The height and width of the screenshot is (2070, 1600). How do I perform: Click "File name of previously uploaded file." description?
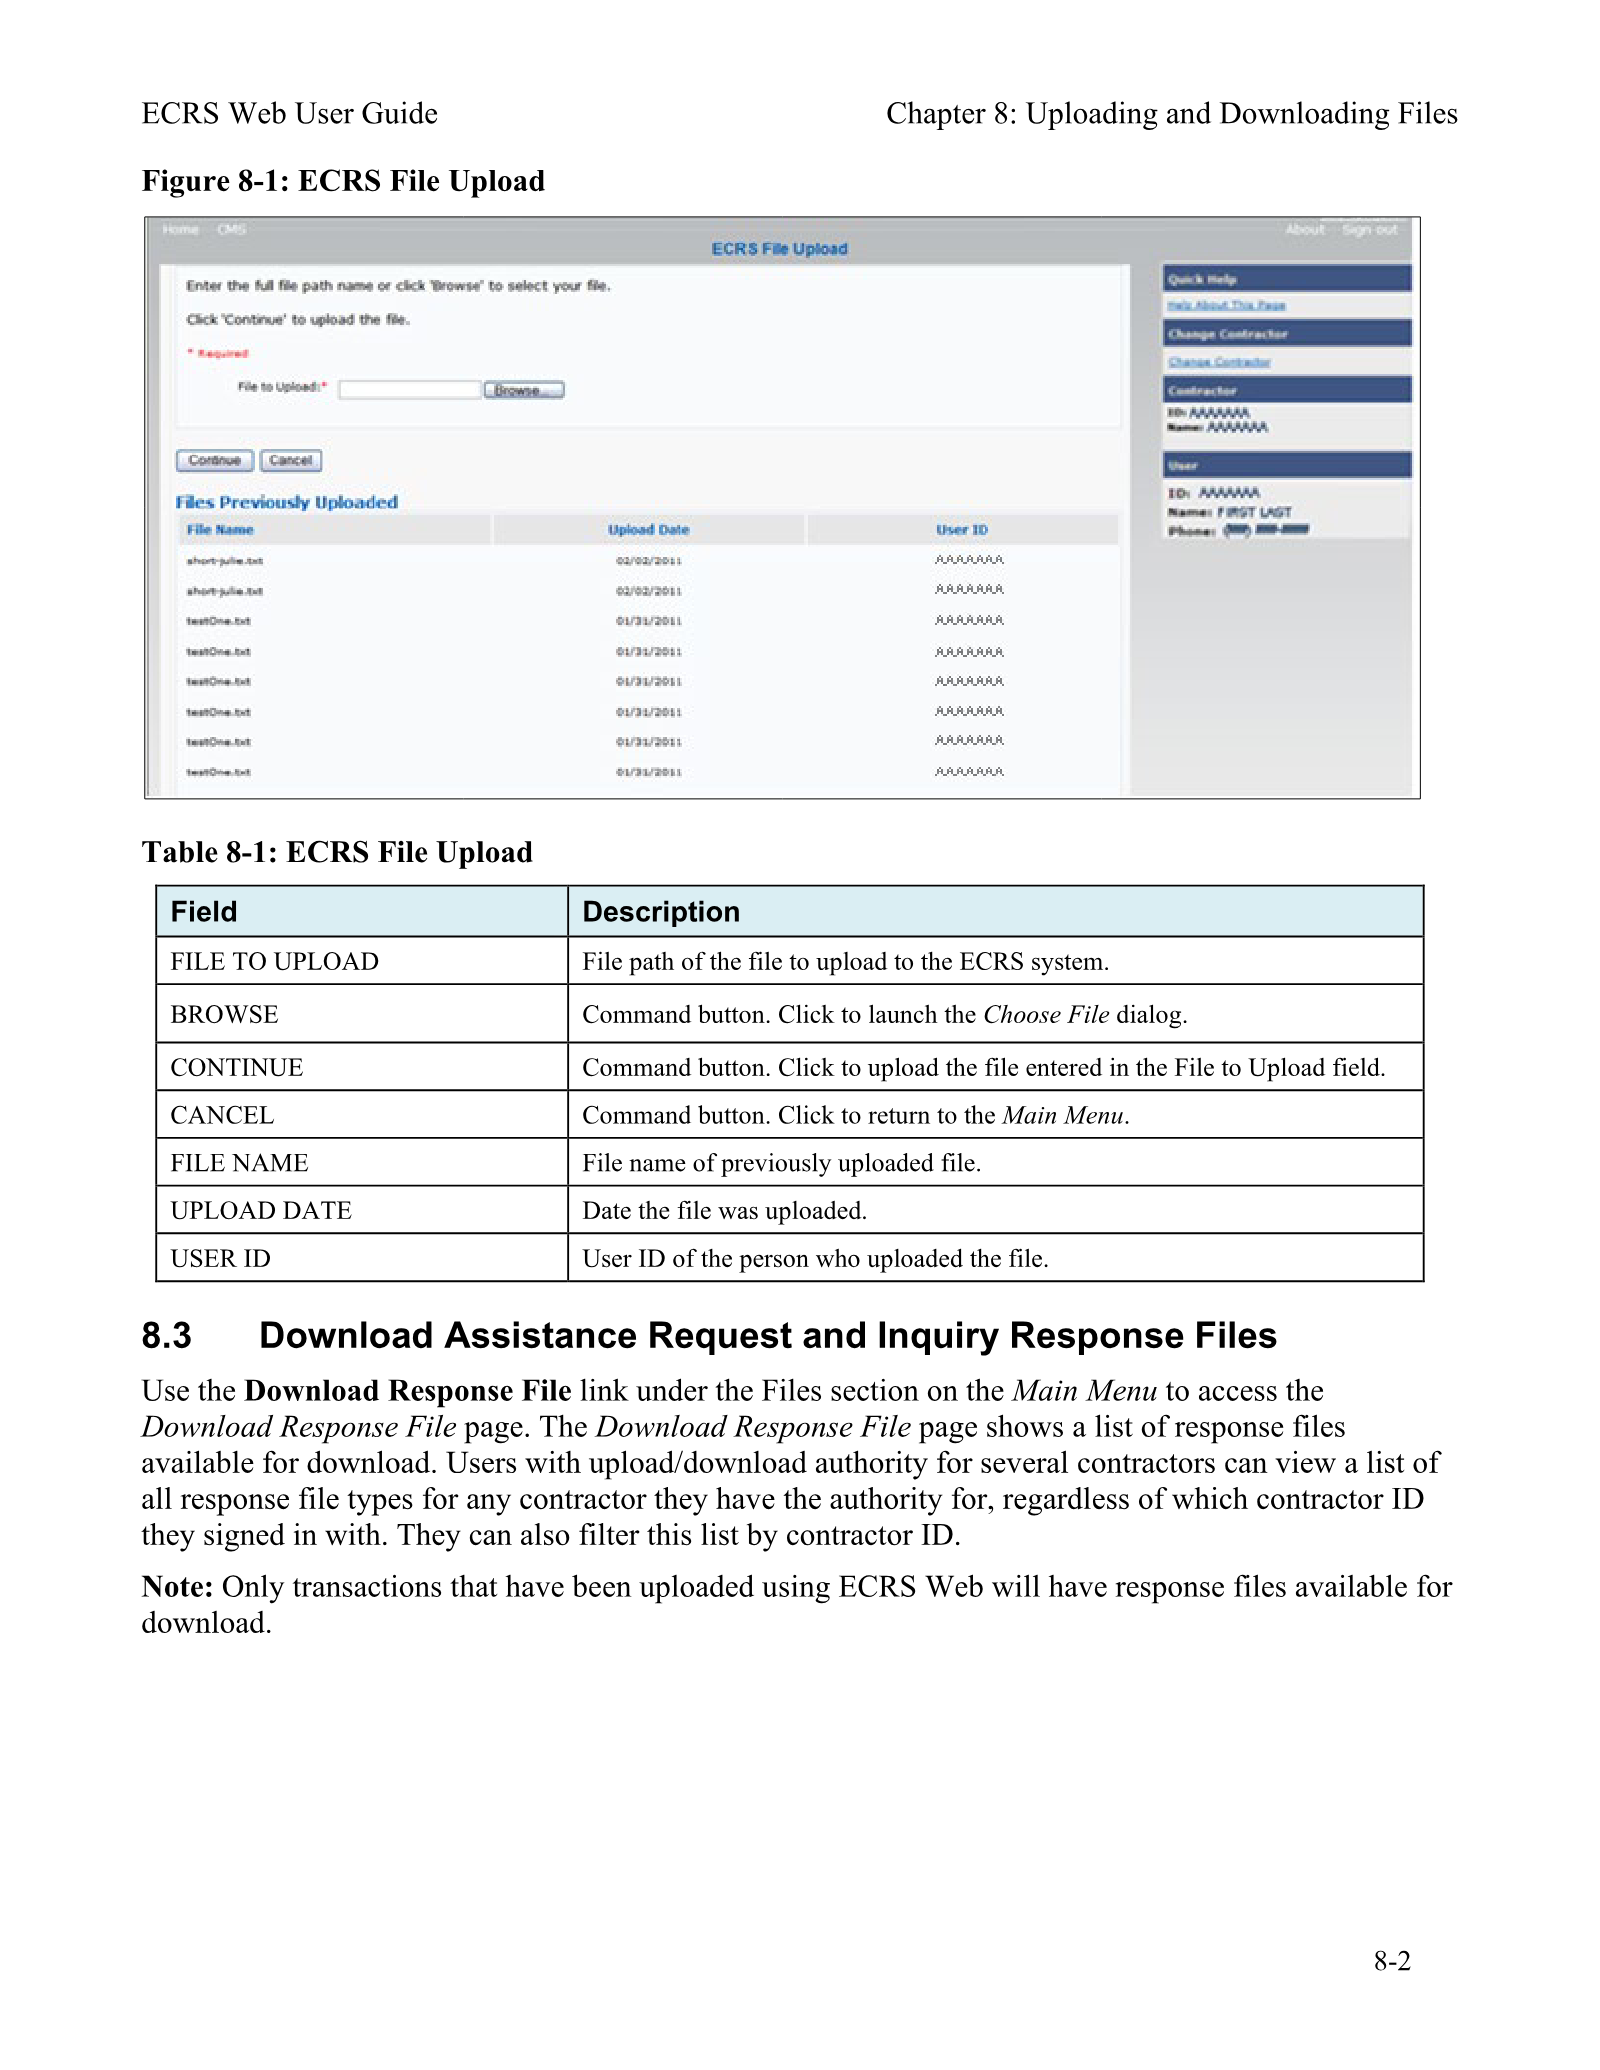782,1163
